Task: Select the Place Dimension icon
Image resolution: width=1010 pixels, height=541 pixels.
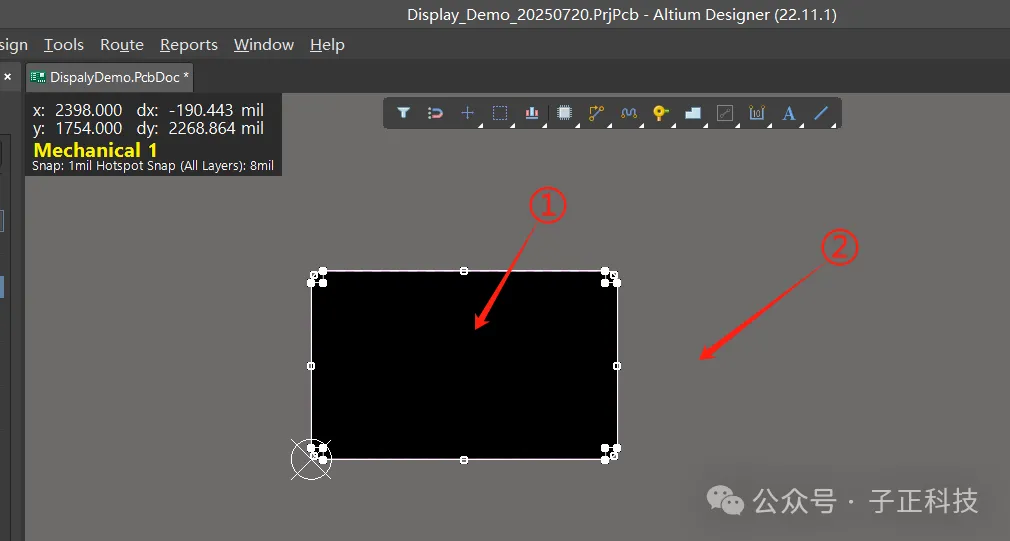Action: [x=757, y=113]
